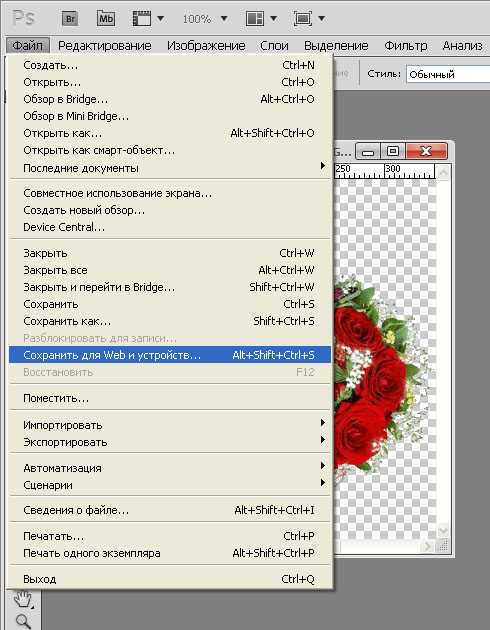Select Совместное использование экрана...
The height and width of the screenshot is (630, 490).
pos(170,193)
